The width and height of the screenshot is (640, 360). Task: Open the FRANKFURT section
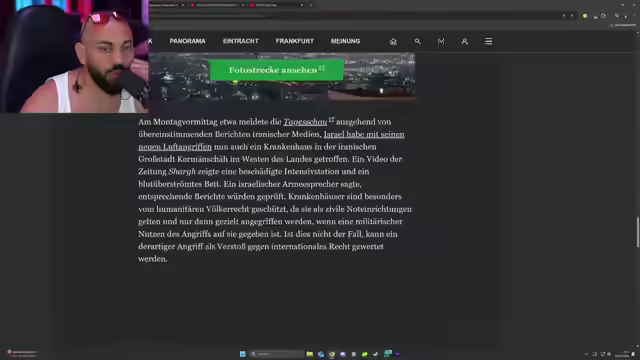(294, 41)
